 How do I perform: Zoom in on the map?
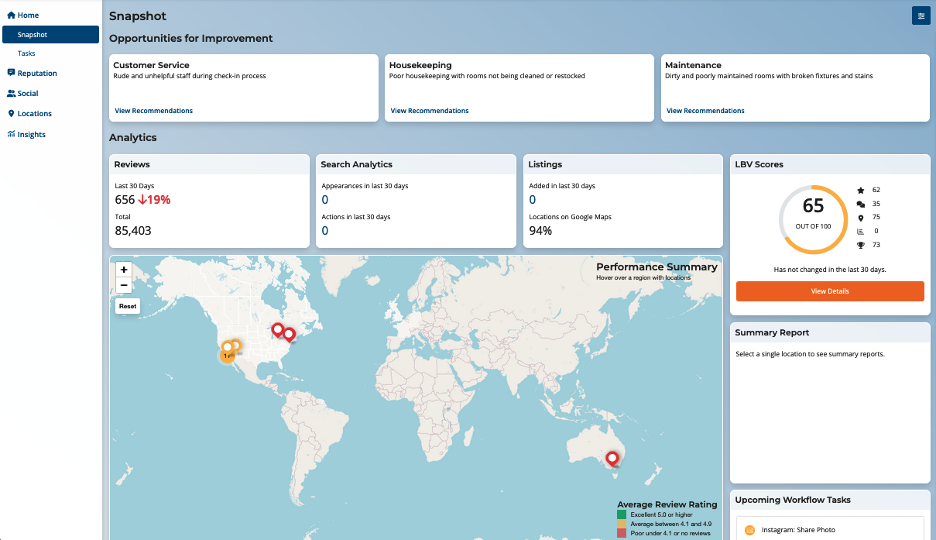tap(124, 270)
